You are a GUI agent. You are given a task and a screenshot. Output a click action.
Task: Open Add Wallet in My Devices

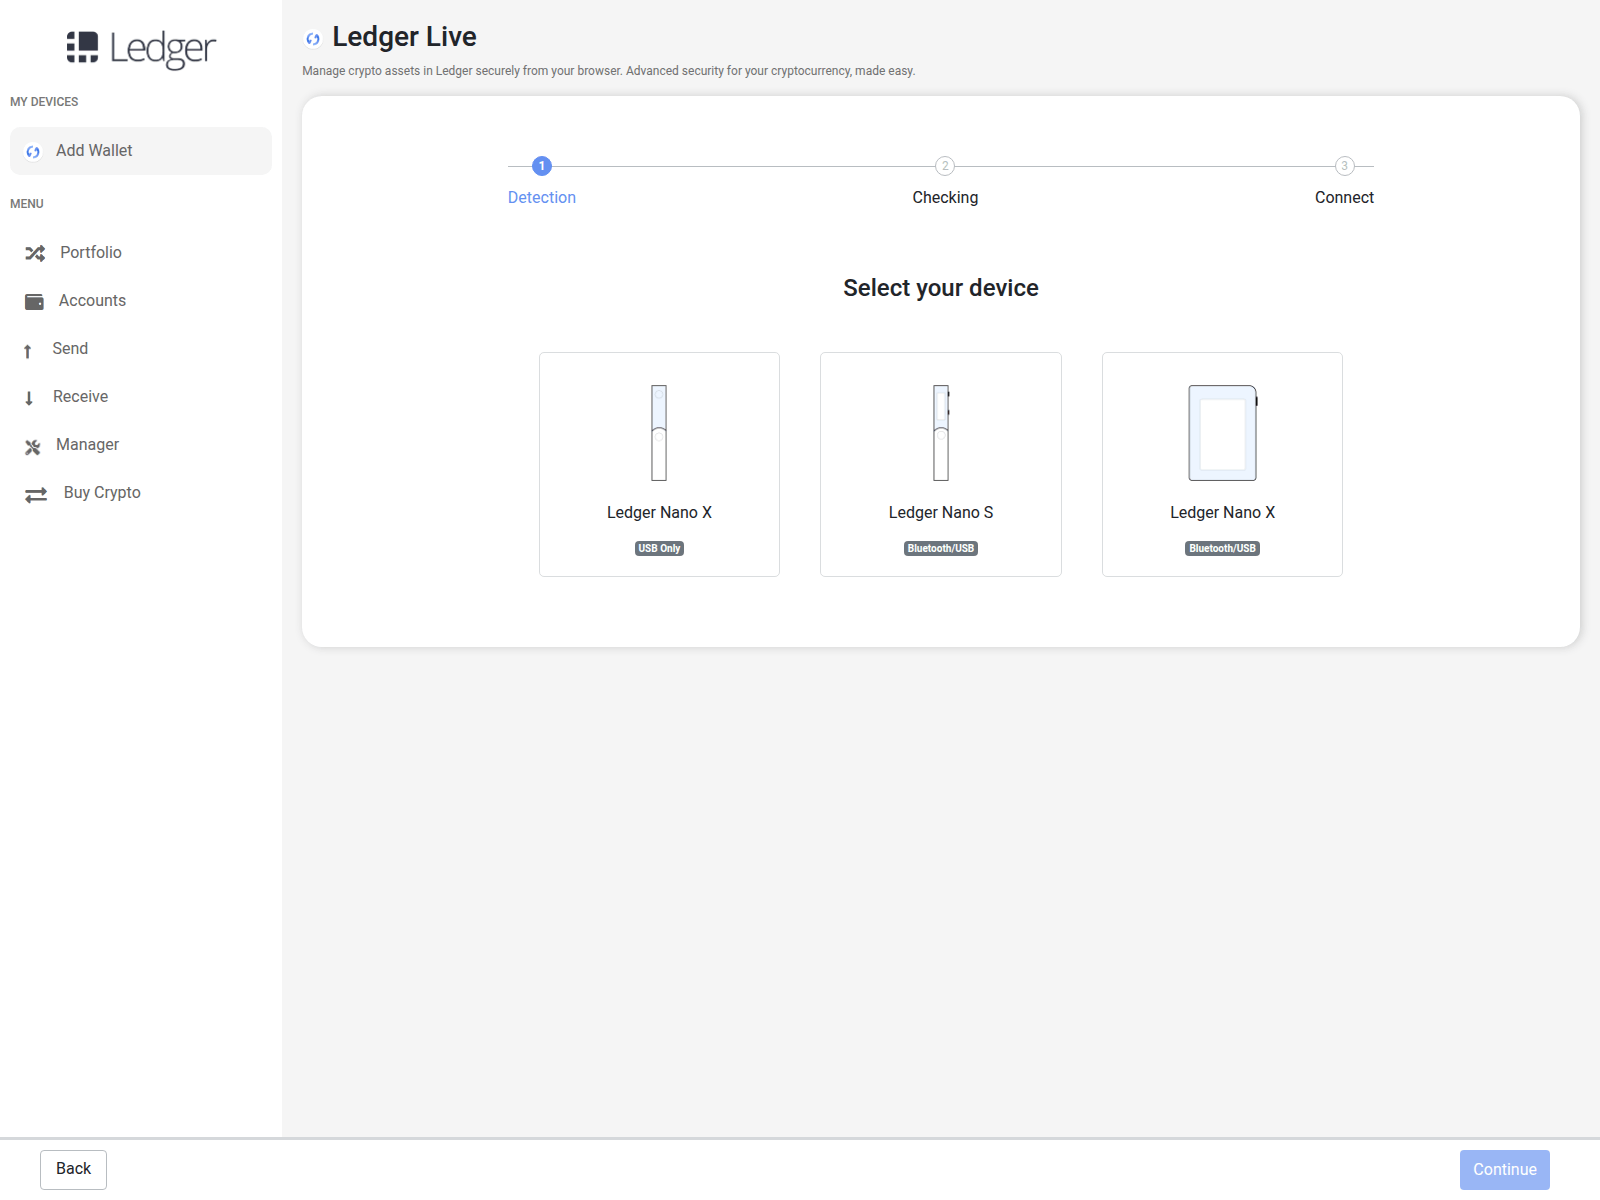point(141,151)
